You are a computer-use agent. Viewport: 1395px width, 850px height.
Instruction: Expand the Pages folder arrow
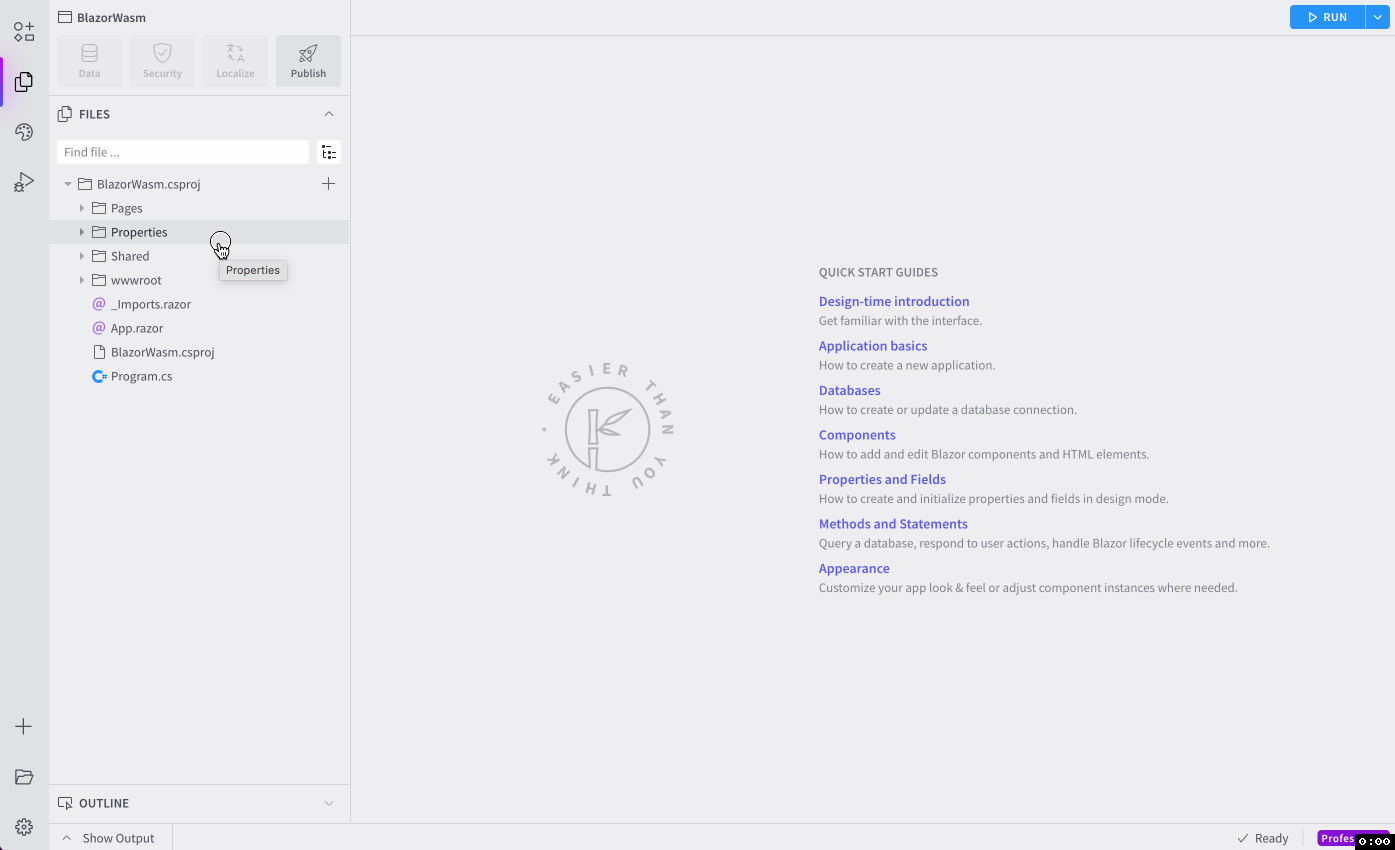tap(82, 208)
